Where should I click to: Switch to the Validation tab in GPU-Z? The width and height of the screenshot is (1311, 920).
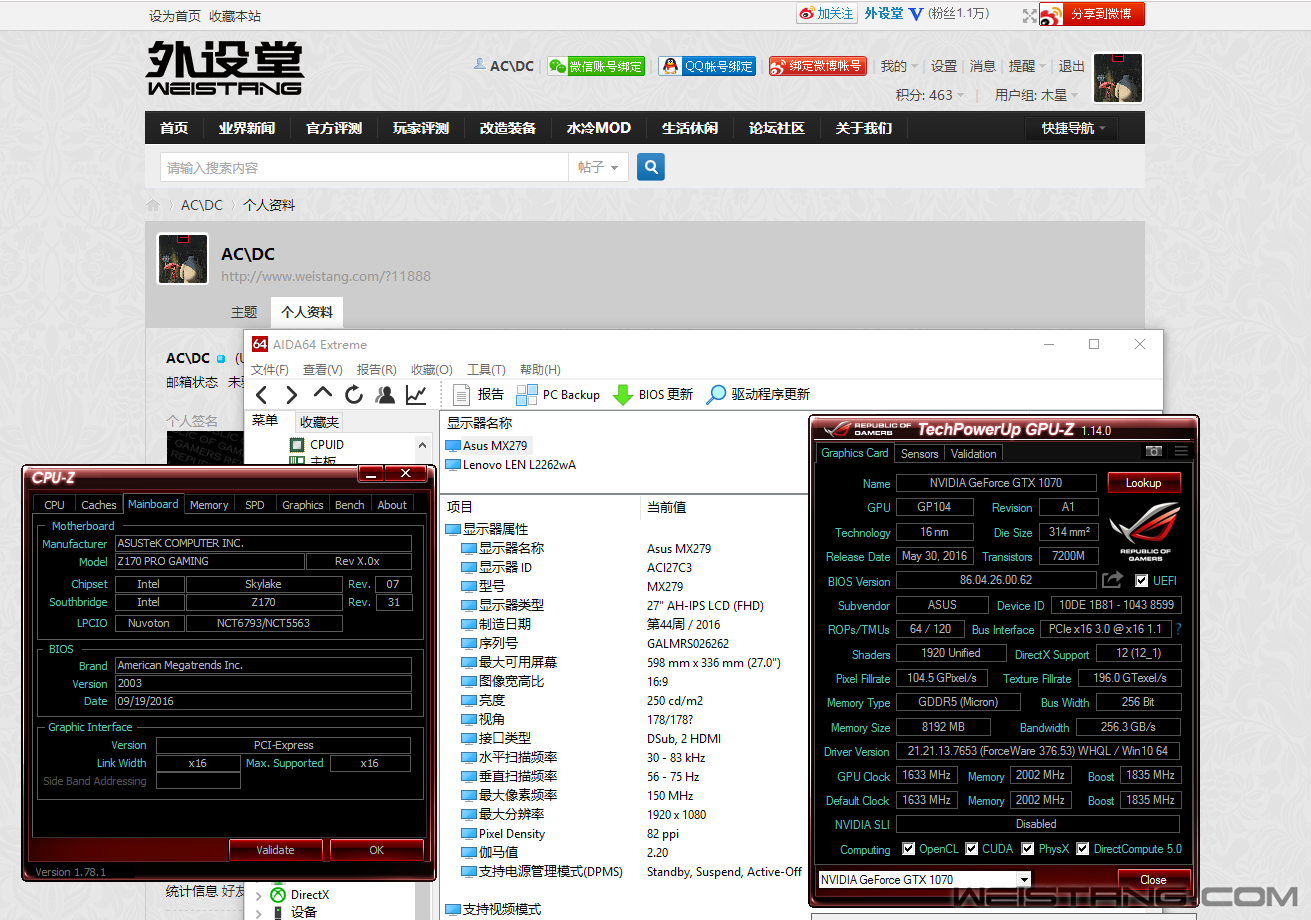(x=974, y=454)
